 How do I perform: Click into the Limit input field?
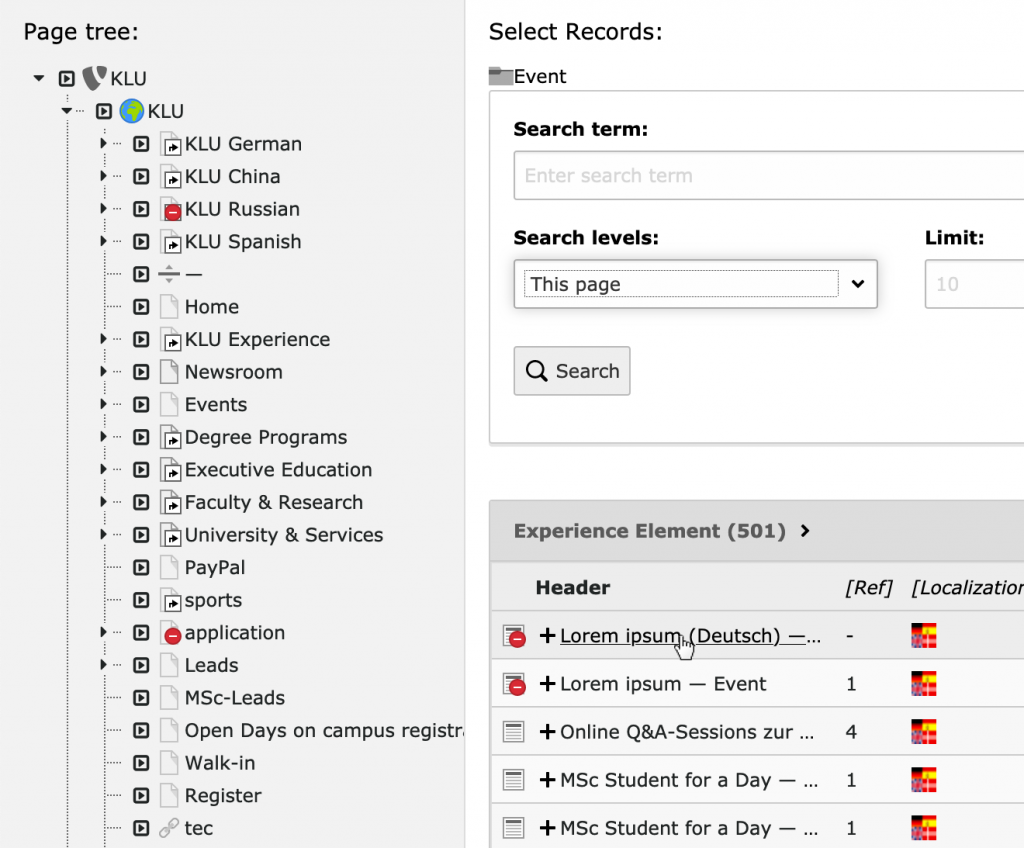coord(974,284)
